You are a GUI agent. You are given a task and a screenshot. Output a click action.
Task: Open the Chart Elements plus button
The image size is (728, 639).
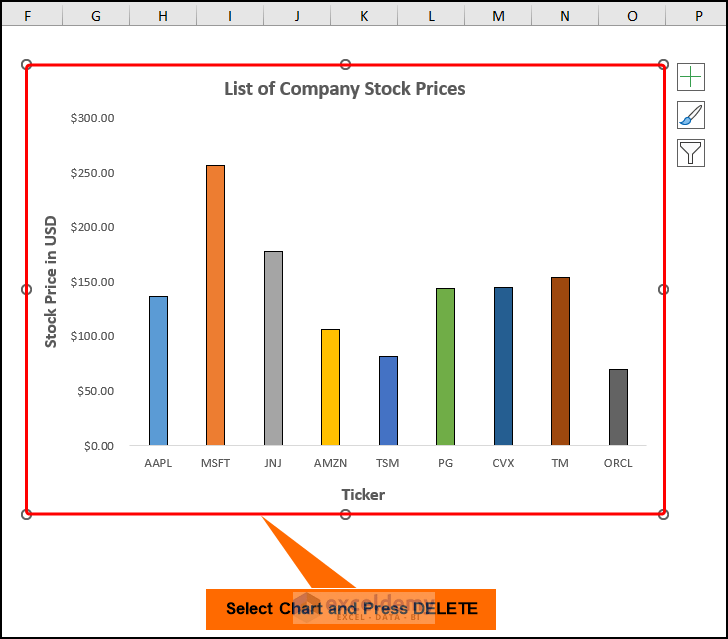(x=690, y=77)
